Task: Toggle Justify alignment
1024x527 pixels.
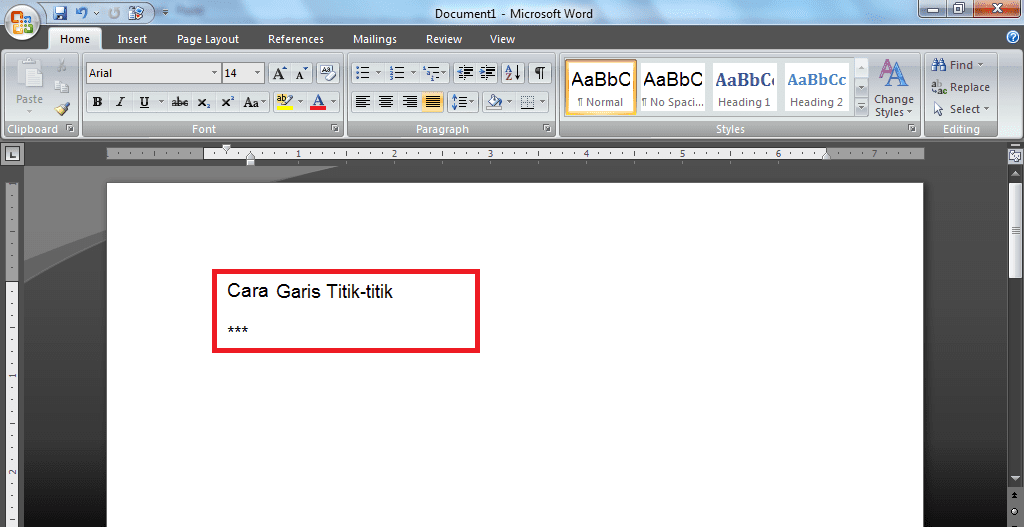Action: (432, 102)
